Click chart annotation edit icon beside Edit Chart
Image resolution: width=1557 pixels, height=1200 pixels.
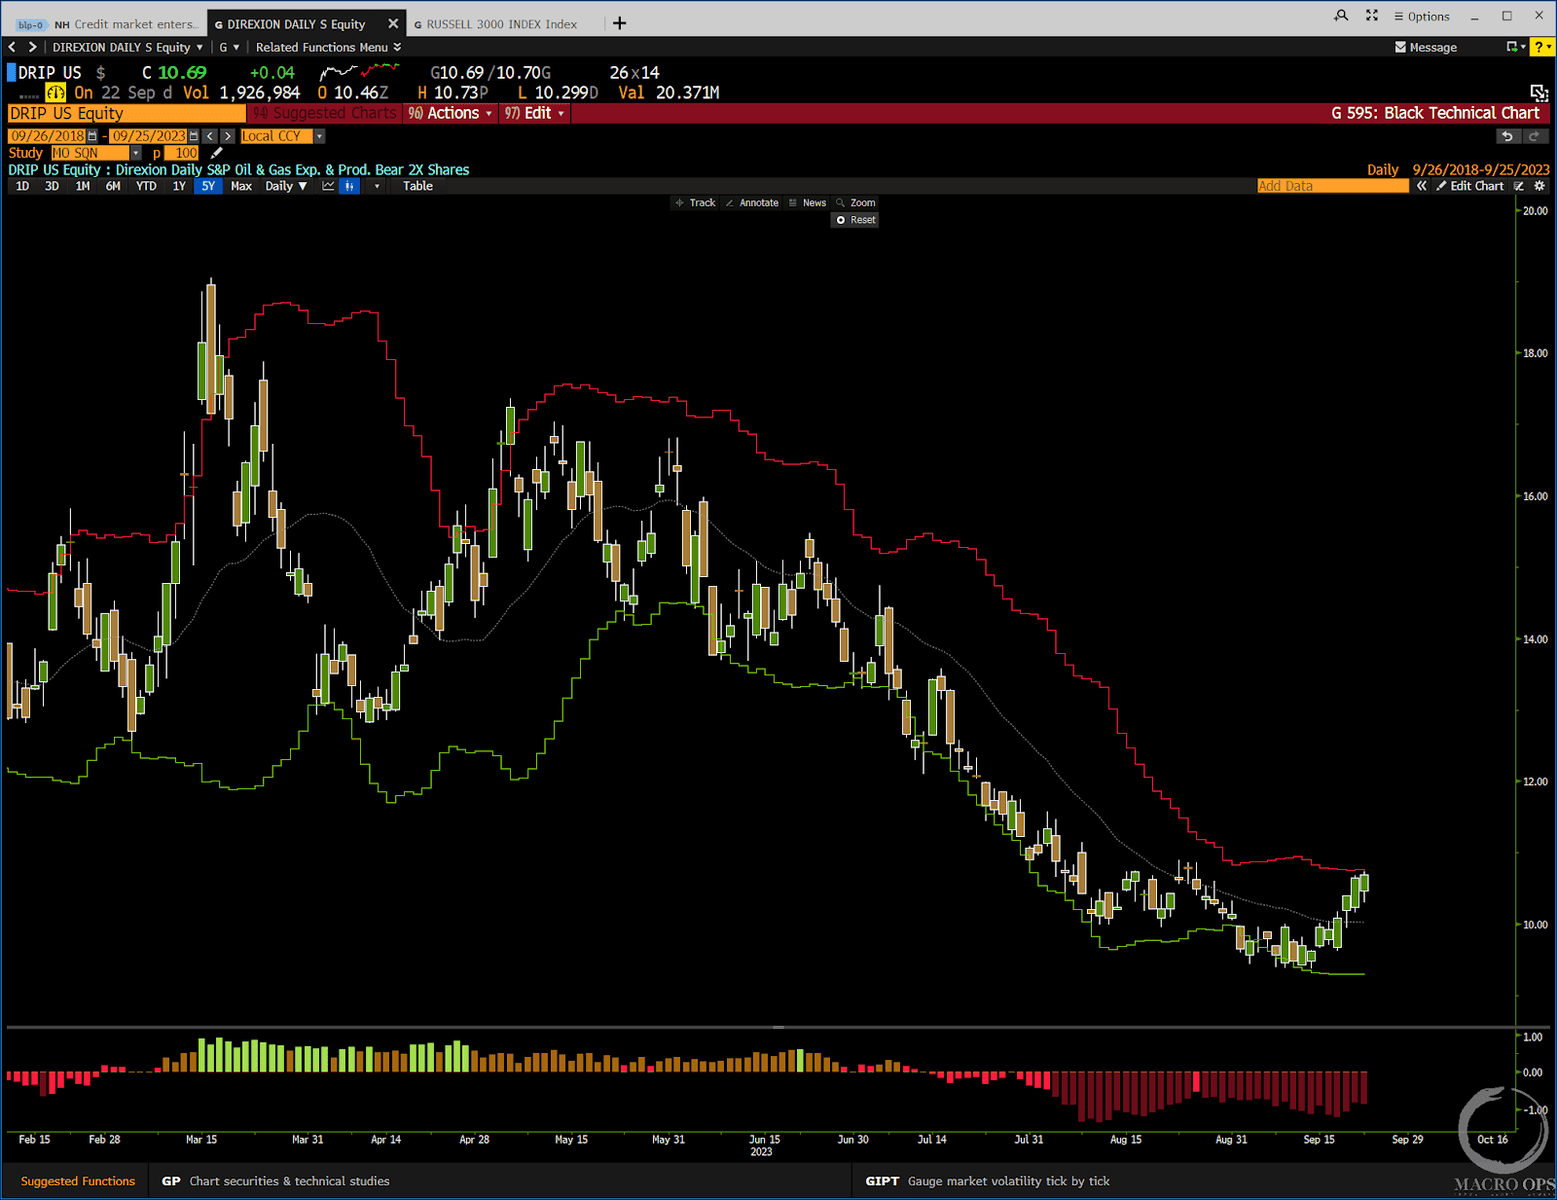point(1519,186)
